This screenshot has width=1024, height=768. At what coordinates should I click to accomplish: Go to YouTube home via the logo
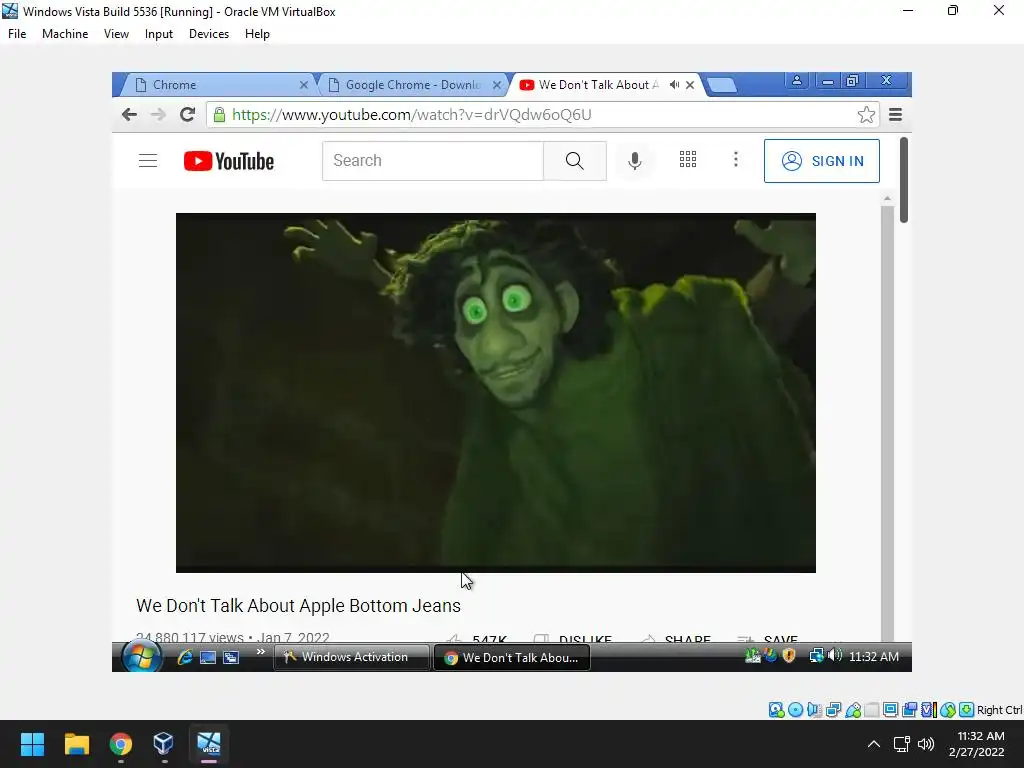(229, 161)
